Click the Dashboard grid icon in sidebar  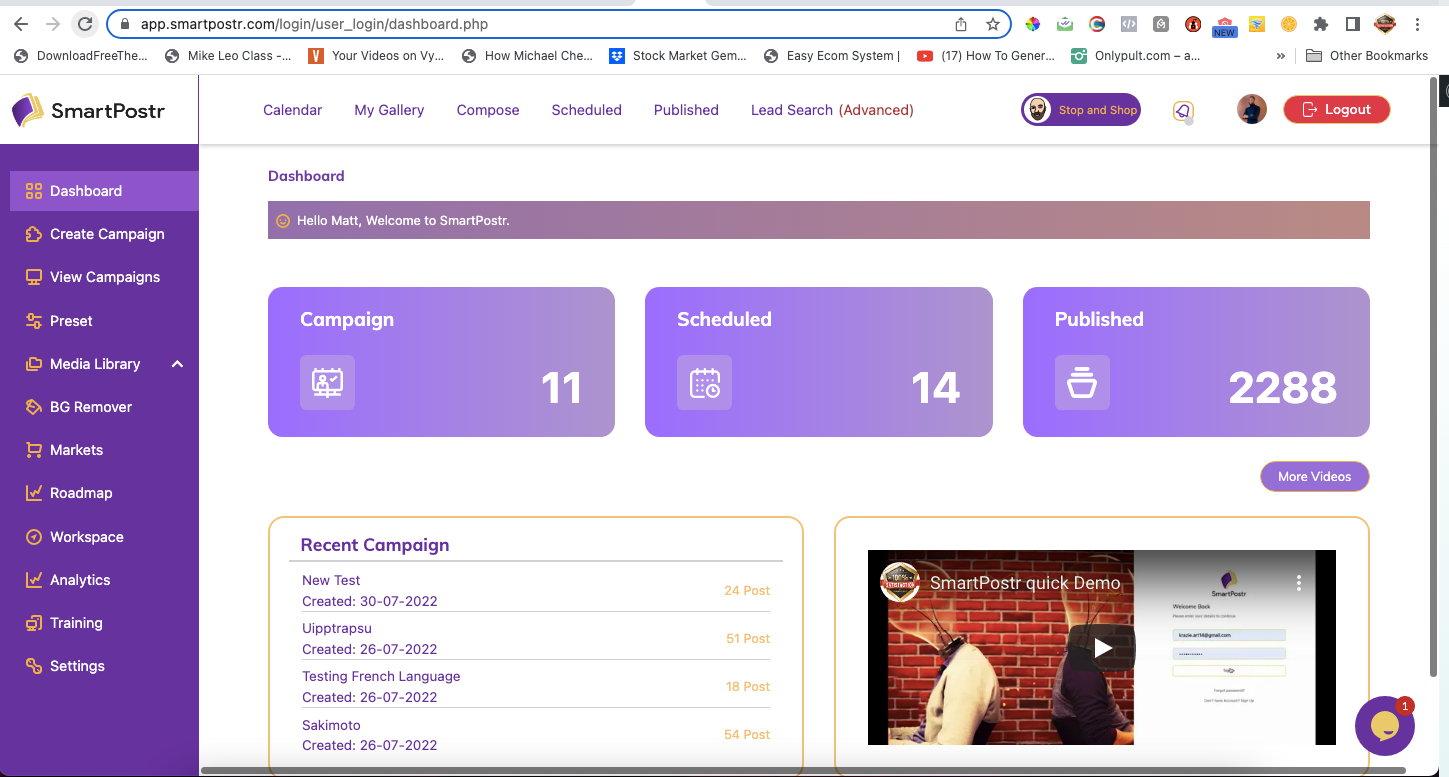tap(34, 191)
